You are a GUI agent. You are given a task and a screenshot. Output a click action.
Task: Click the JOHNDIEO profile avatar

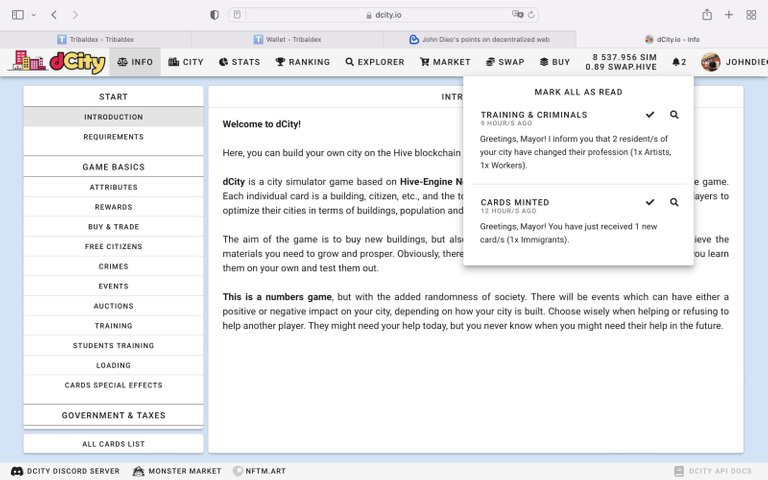click(x=710, y=62)
